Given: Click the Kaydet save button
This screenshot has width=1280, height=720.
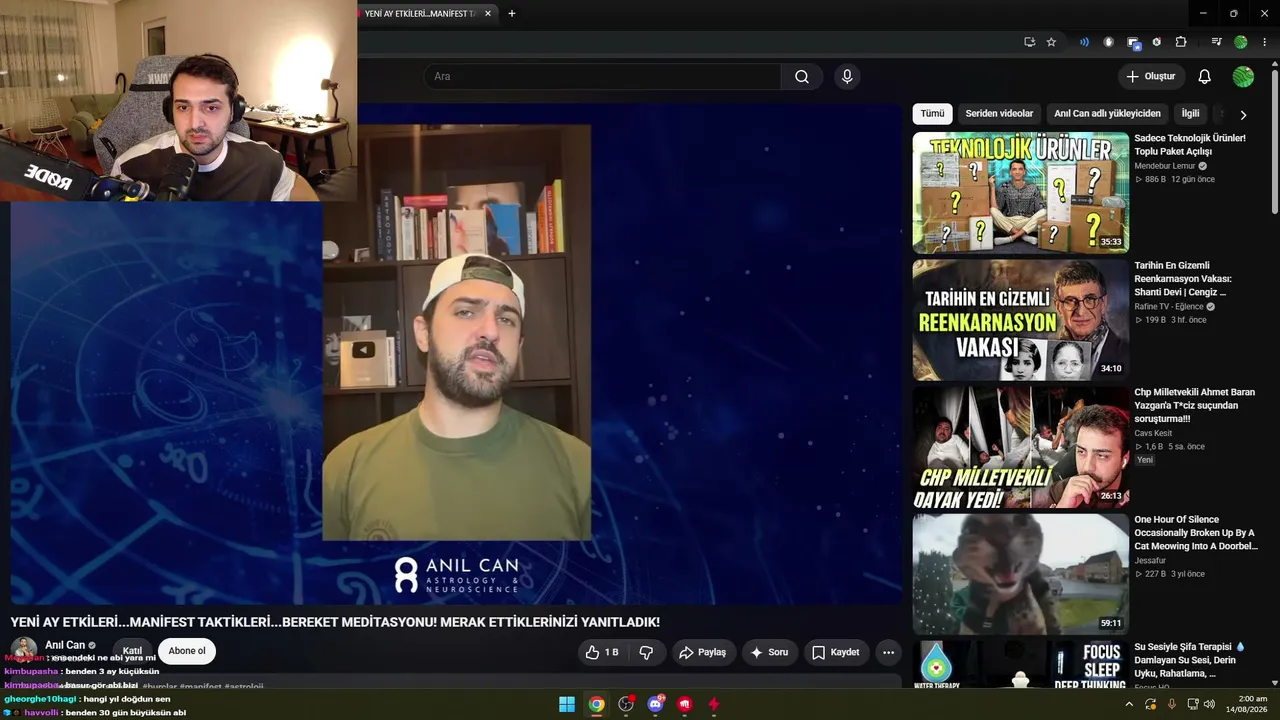Looking at the screenshot, I should (x=835, y=652).
